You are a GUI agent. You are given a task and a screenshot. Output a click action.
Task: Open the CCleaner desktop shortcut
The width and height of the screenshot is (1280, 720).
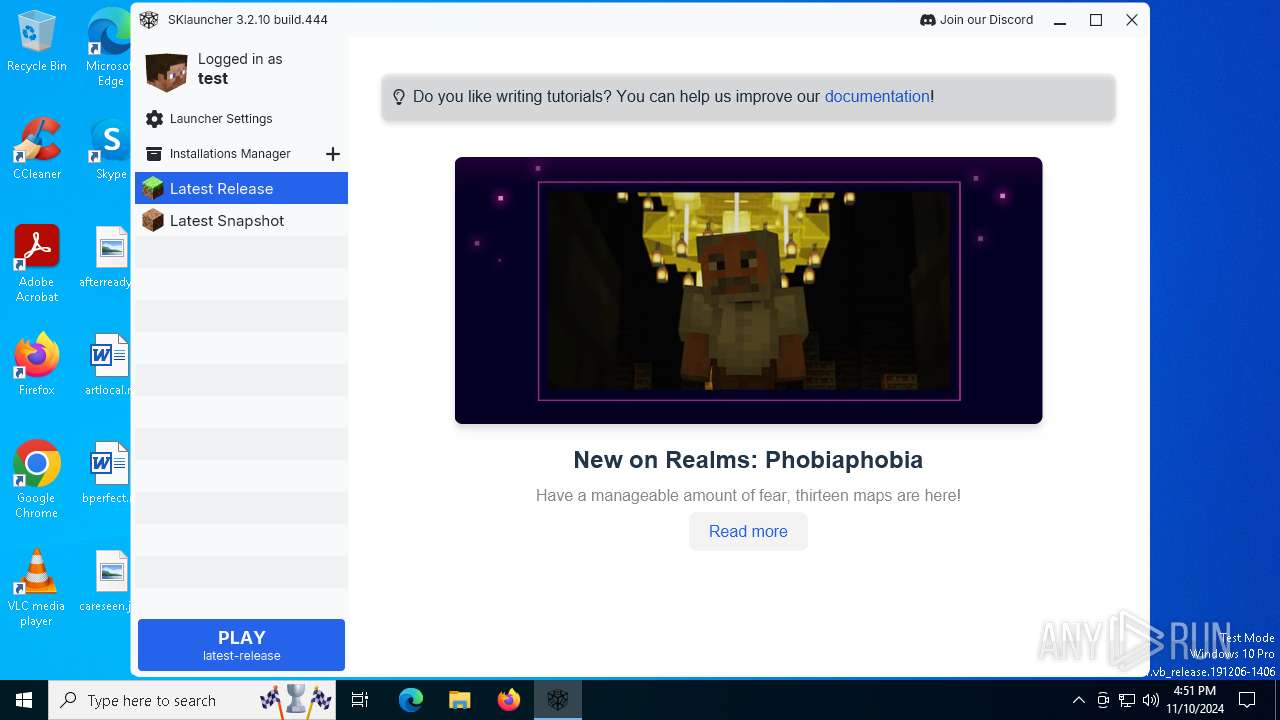point(36,149)
